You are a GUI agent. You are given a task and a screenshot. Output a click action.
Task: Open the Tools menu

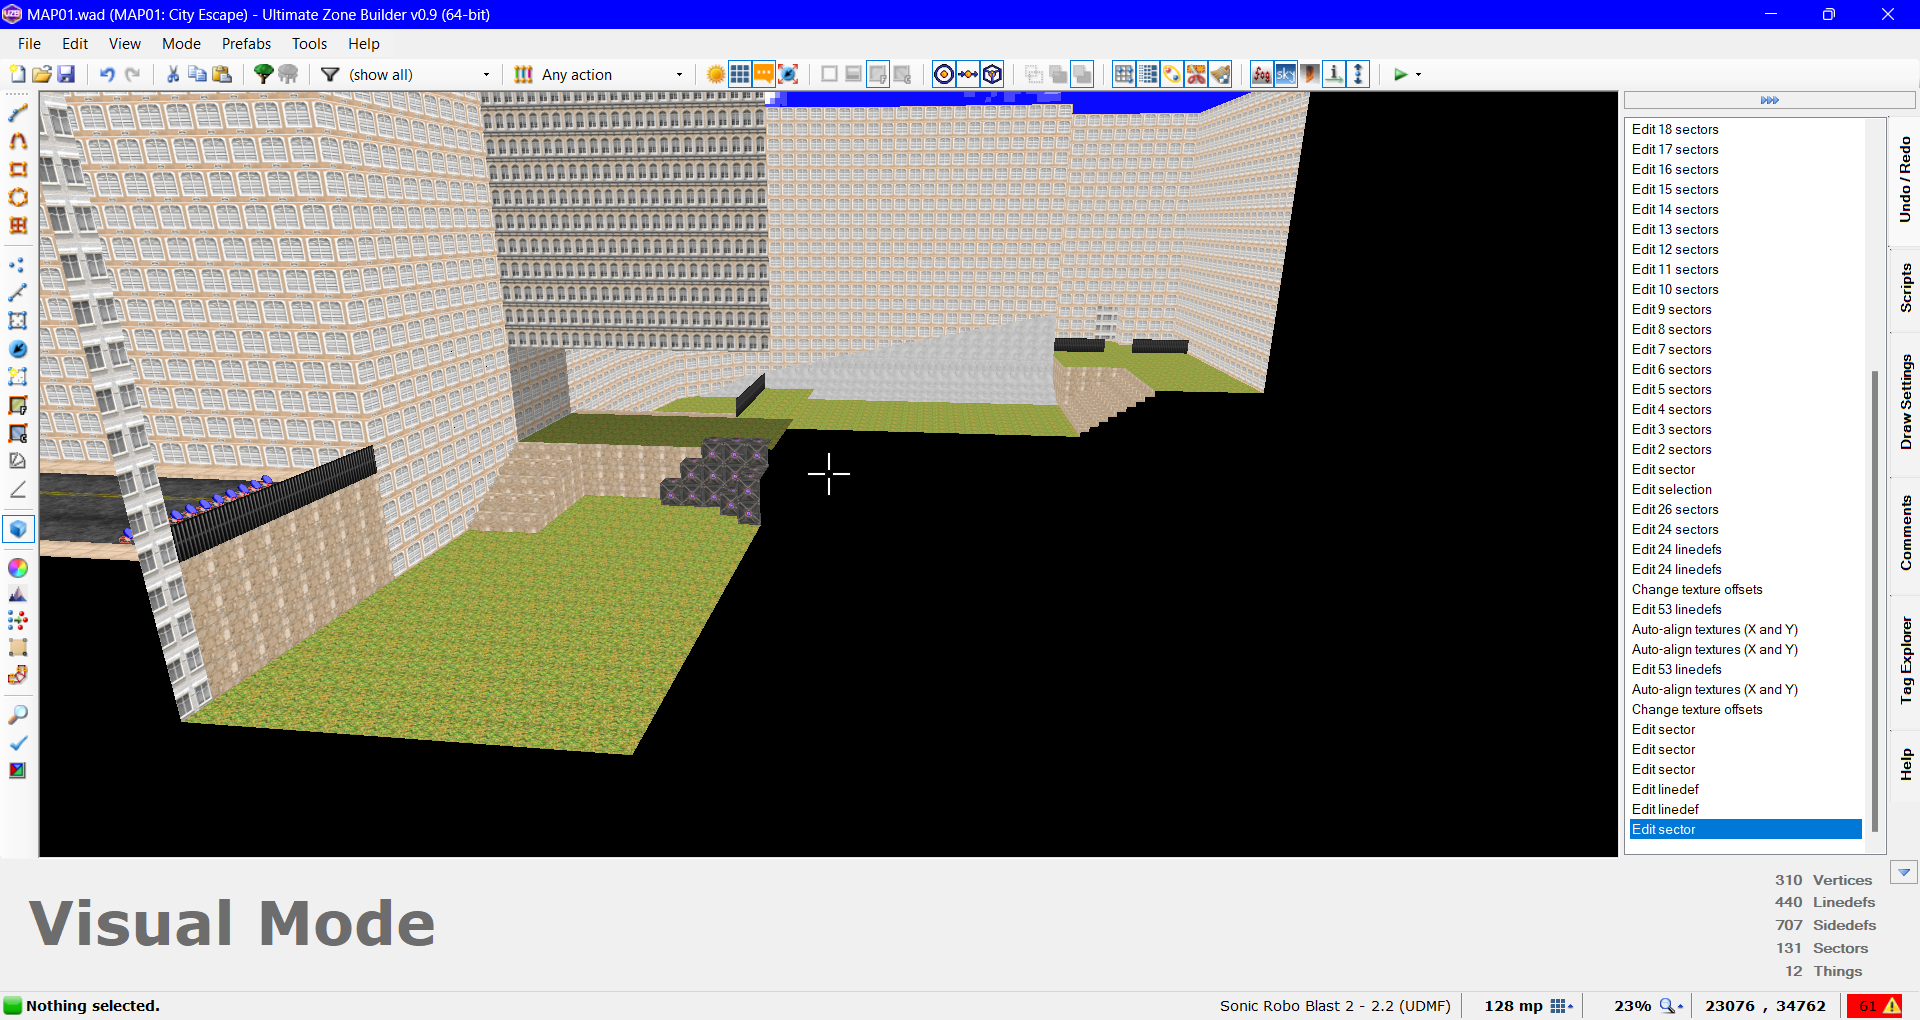(309, 44)
